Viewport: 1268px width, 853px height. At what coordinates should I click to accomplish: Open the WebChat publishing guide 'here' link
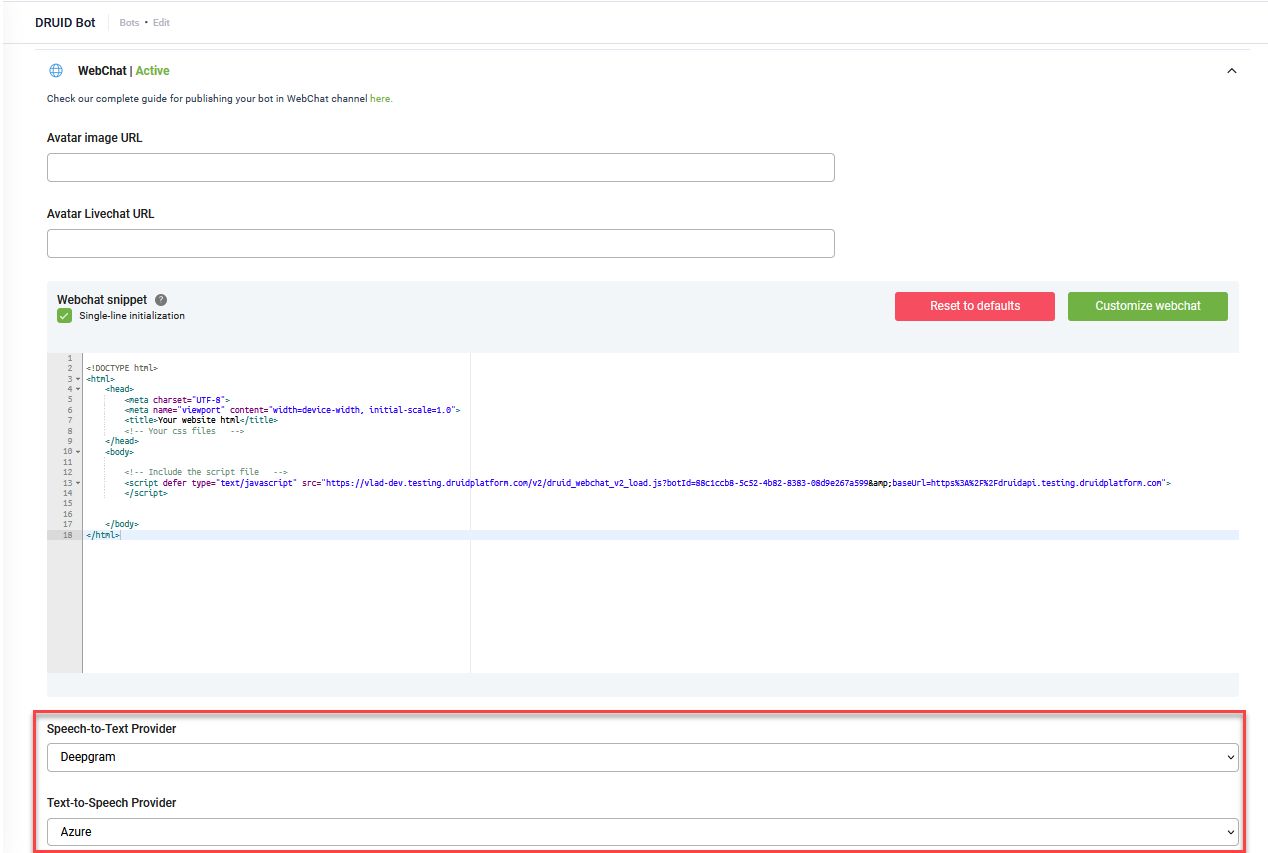click(x=380, y=99)
